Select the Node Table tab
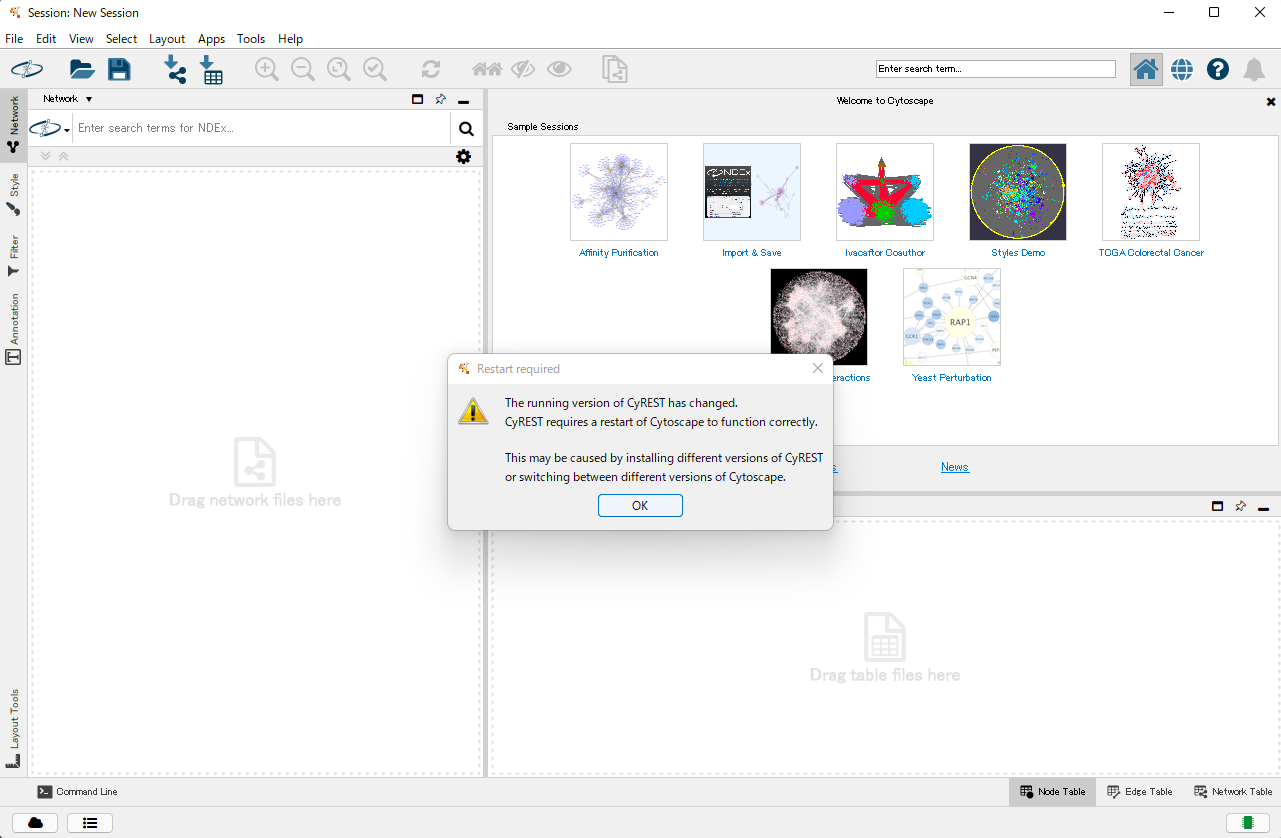The image size is (1281, 838). tap(1052, 792)
